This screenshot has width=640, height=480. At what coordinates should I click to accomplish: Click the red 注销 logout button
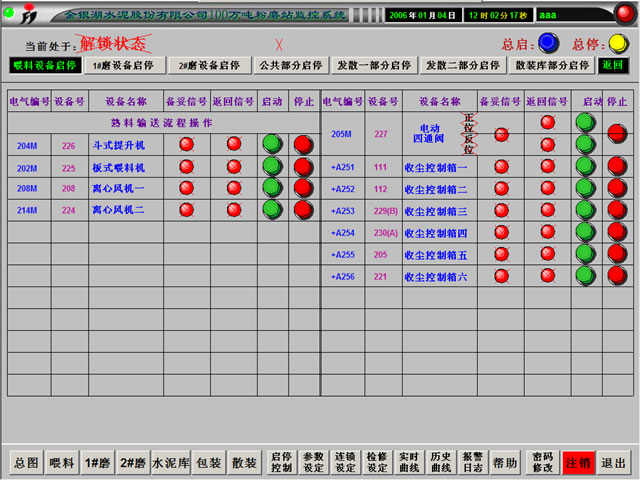[577, 462]
